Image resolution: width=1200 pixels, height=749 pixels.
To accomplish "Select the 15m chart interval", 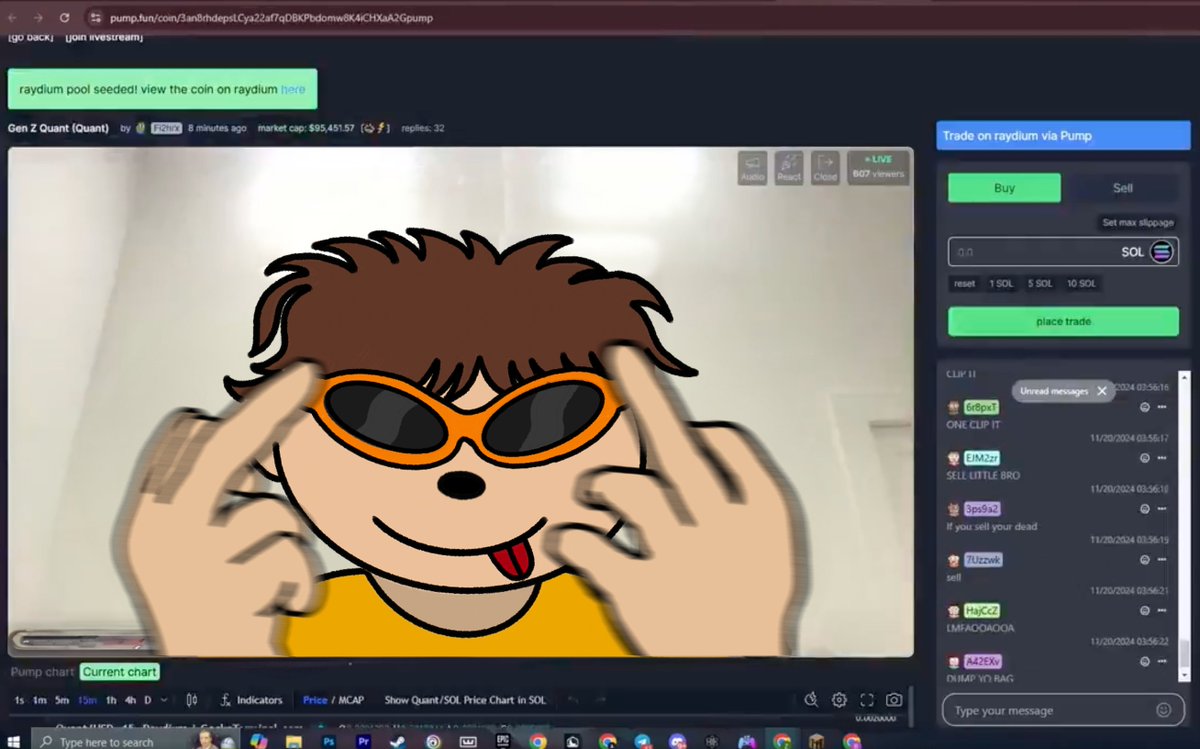I will click(87, 700).
